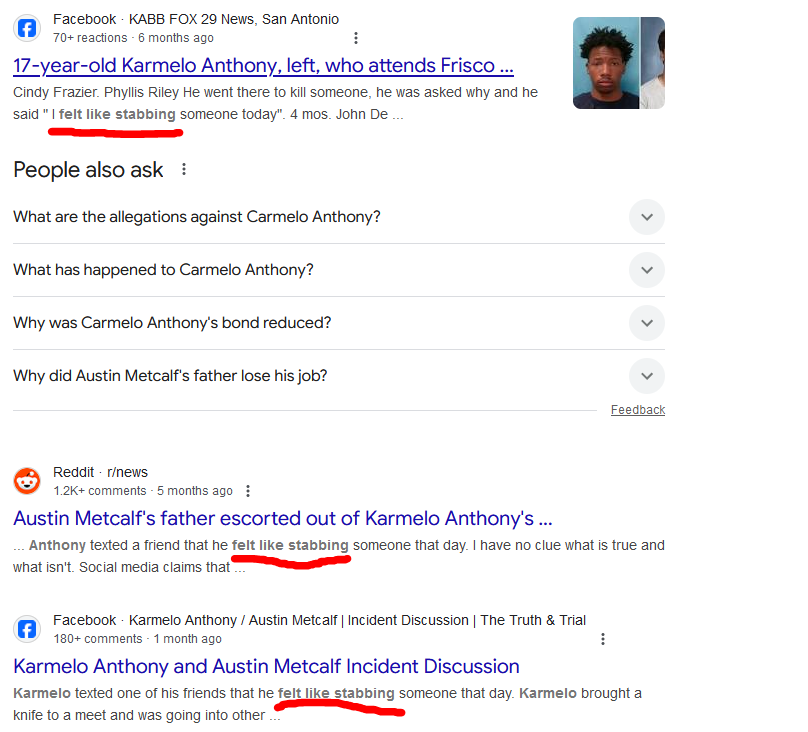The image size is (808, 732).
Task: Expand 'Why did Austin Metcalf's father lose his job?'
Action: pos(339,376)
